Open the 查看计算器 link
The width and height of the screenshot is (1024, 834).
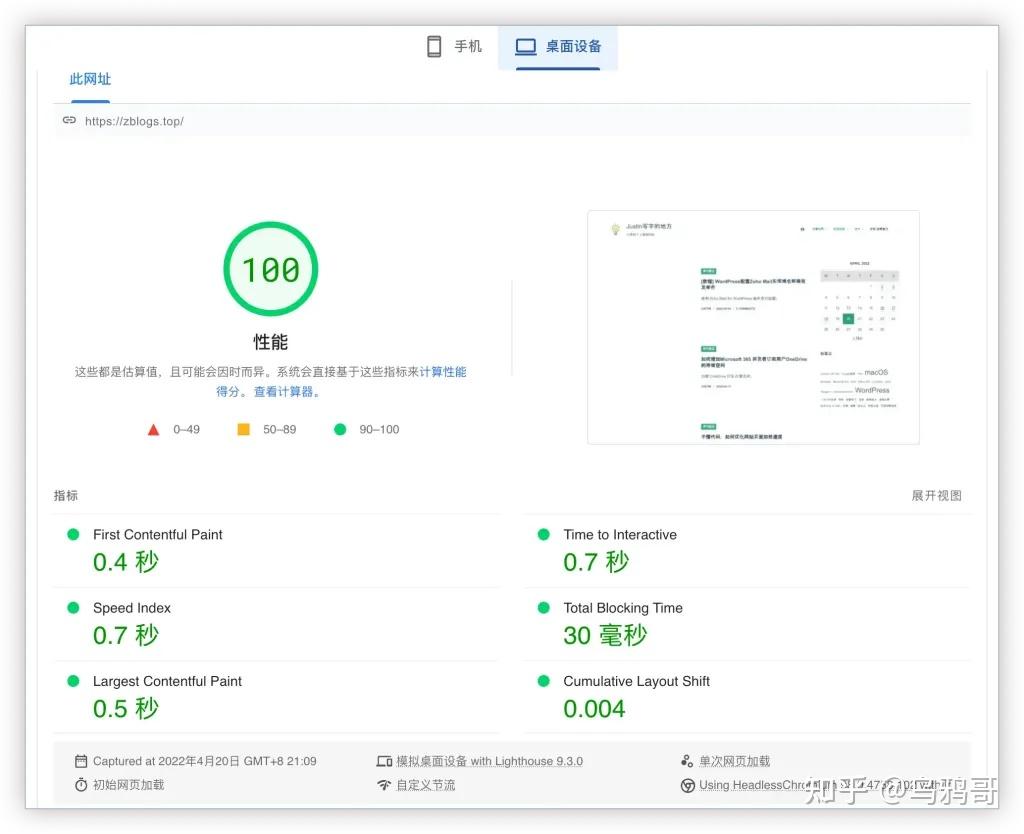coord(283,391)
